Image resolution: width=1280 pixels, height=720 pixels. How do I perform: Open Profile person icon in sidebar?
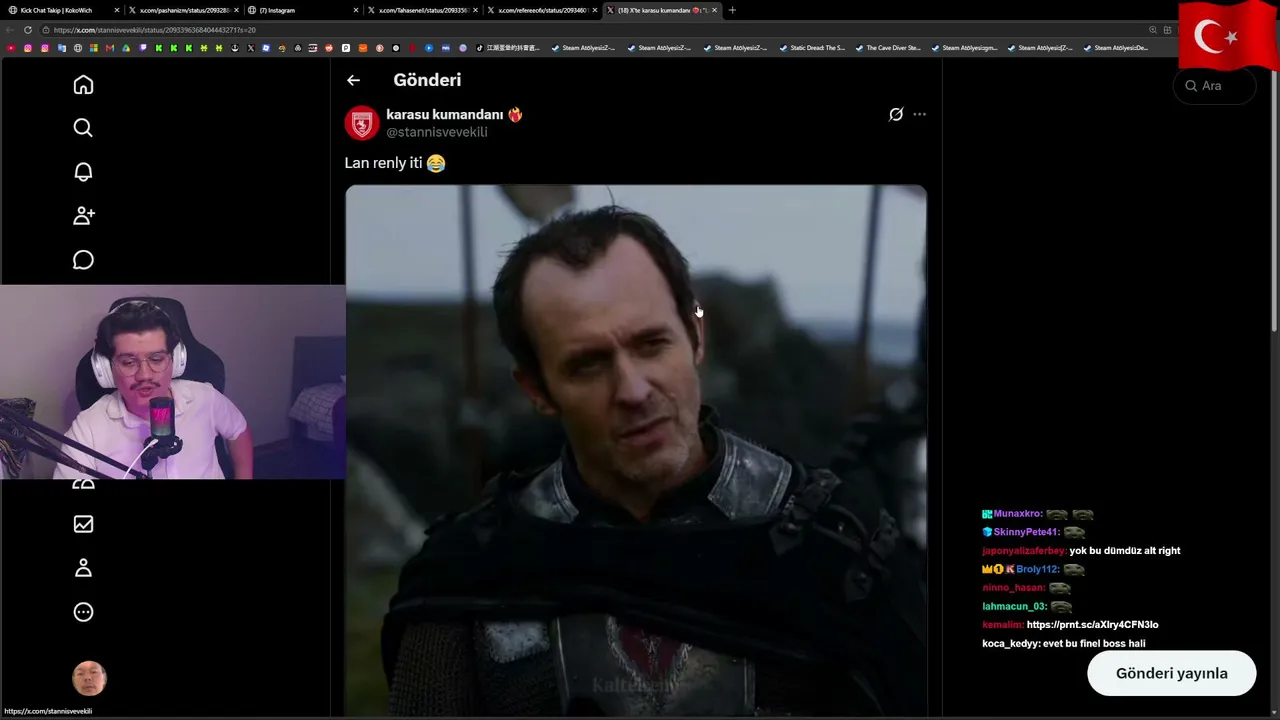83,568
